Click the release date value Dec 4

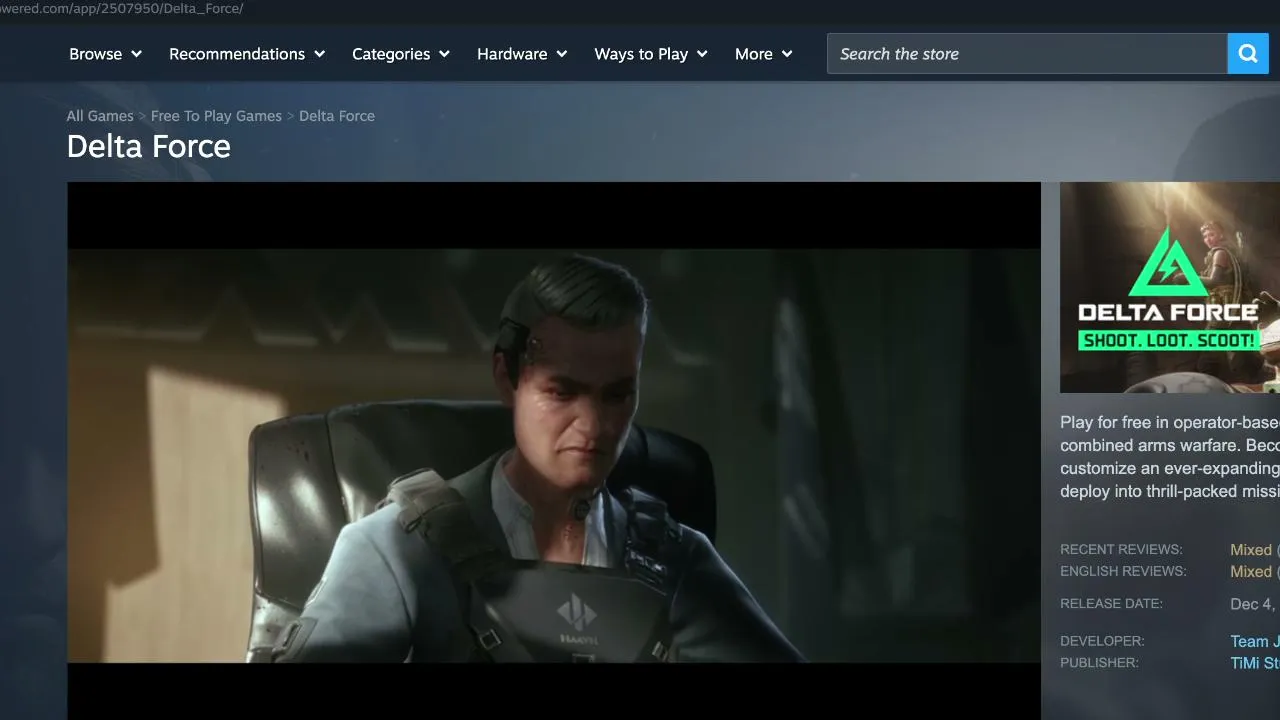click(x=1254, y=604)
